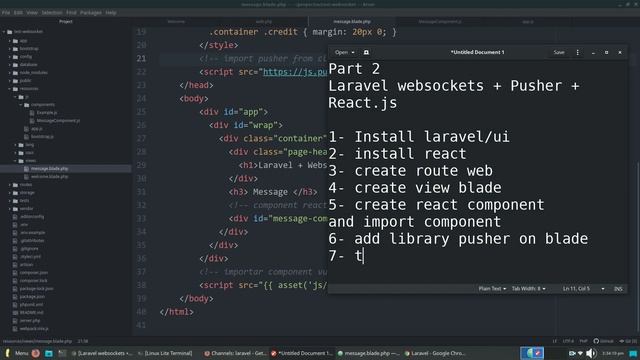
Task: Switch to the Laravel - Google Chrome taskbar window
Action: tap(435, 353)
